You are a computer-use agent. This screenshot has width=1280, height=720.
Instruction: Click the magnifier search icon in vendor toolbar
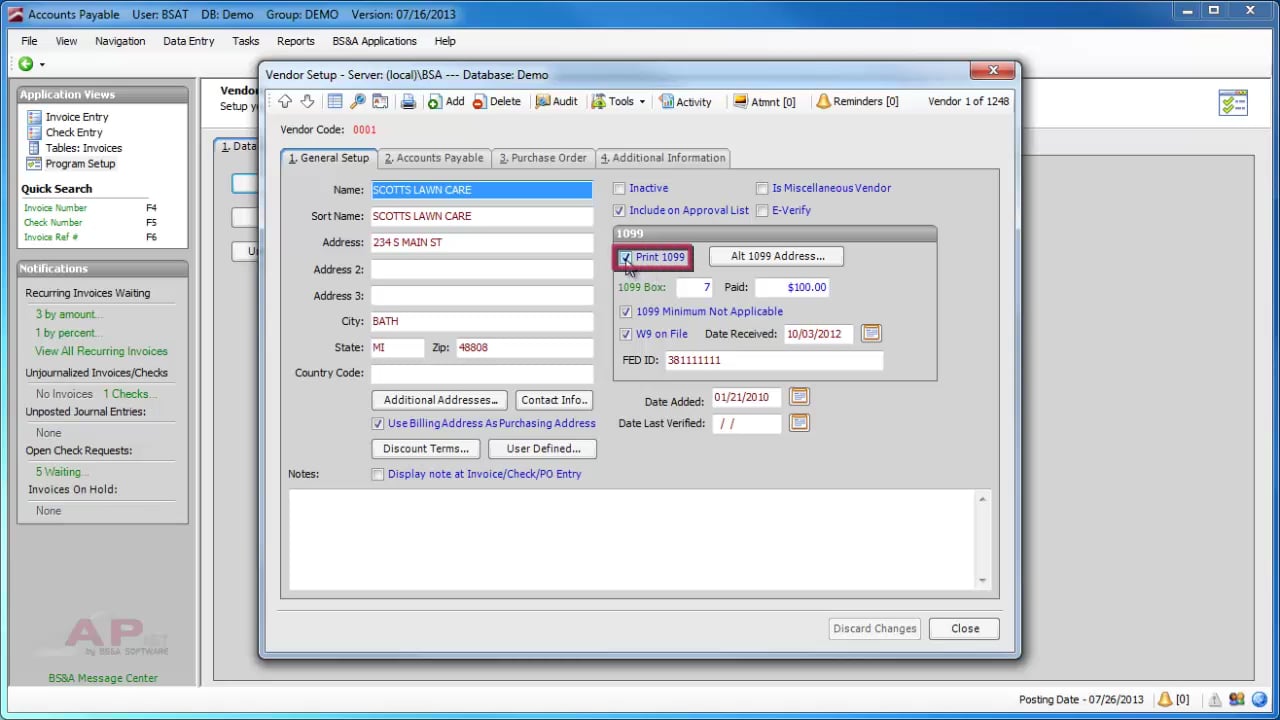(357, 101)
